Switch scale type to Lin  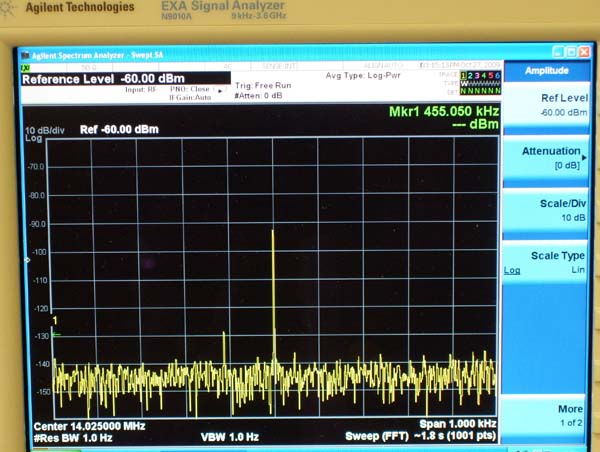click(578, 269)
